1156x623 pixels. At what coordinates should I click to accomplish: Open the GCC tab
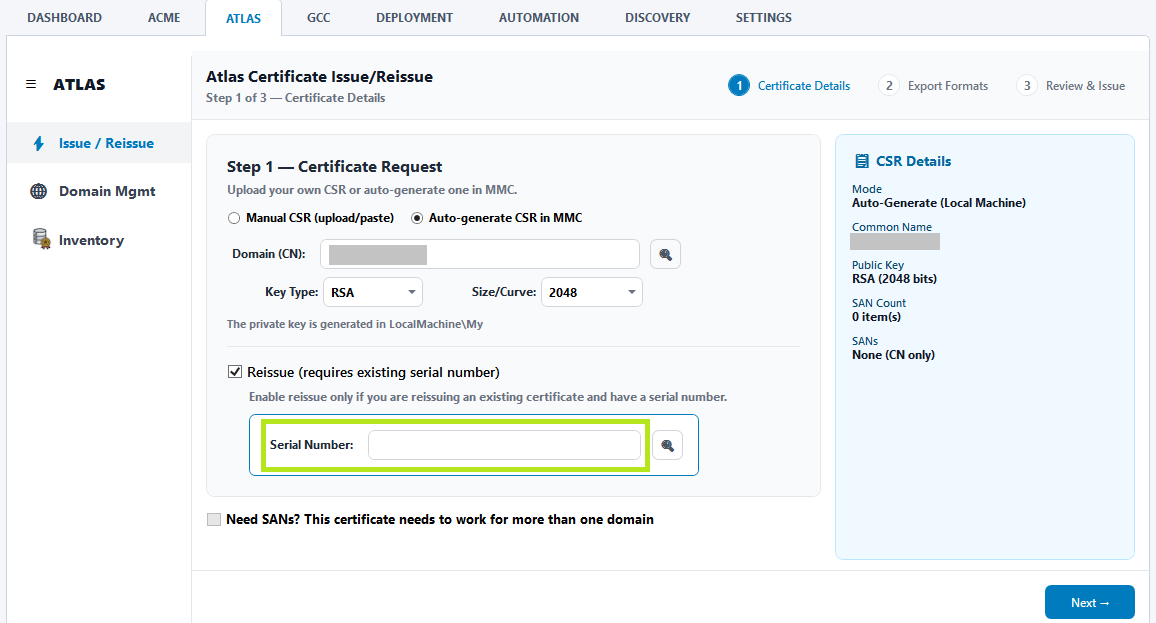point(318,18)
